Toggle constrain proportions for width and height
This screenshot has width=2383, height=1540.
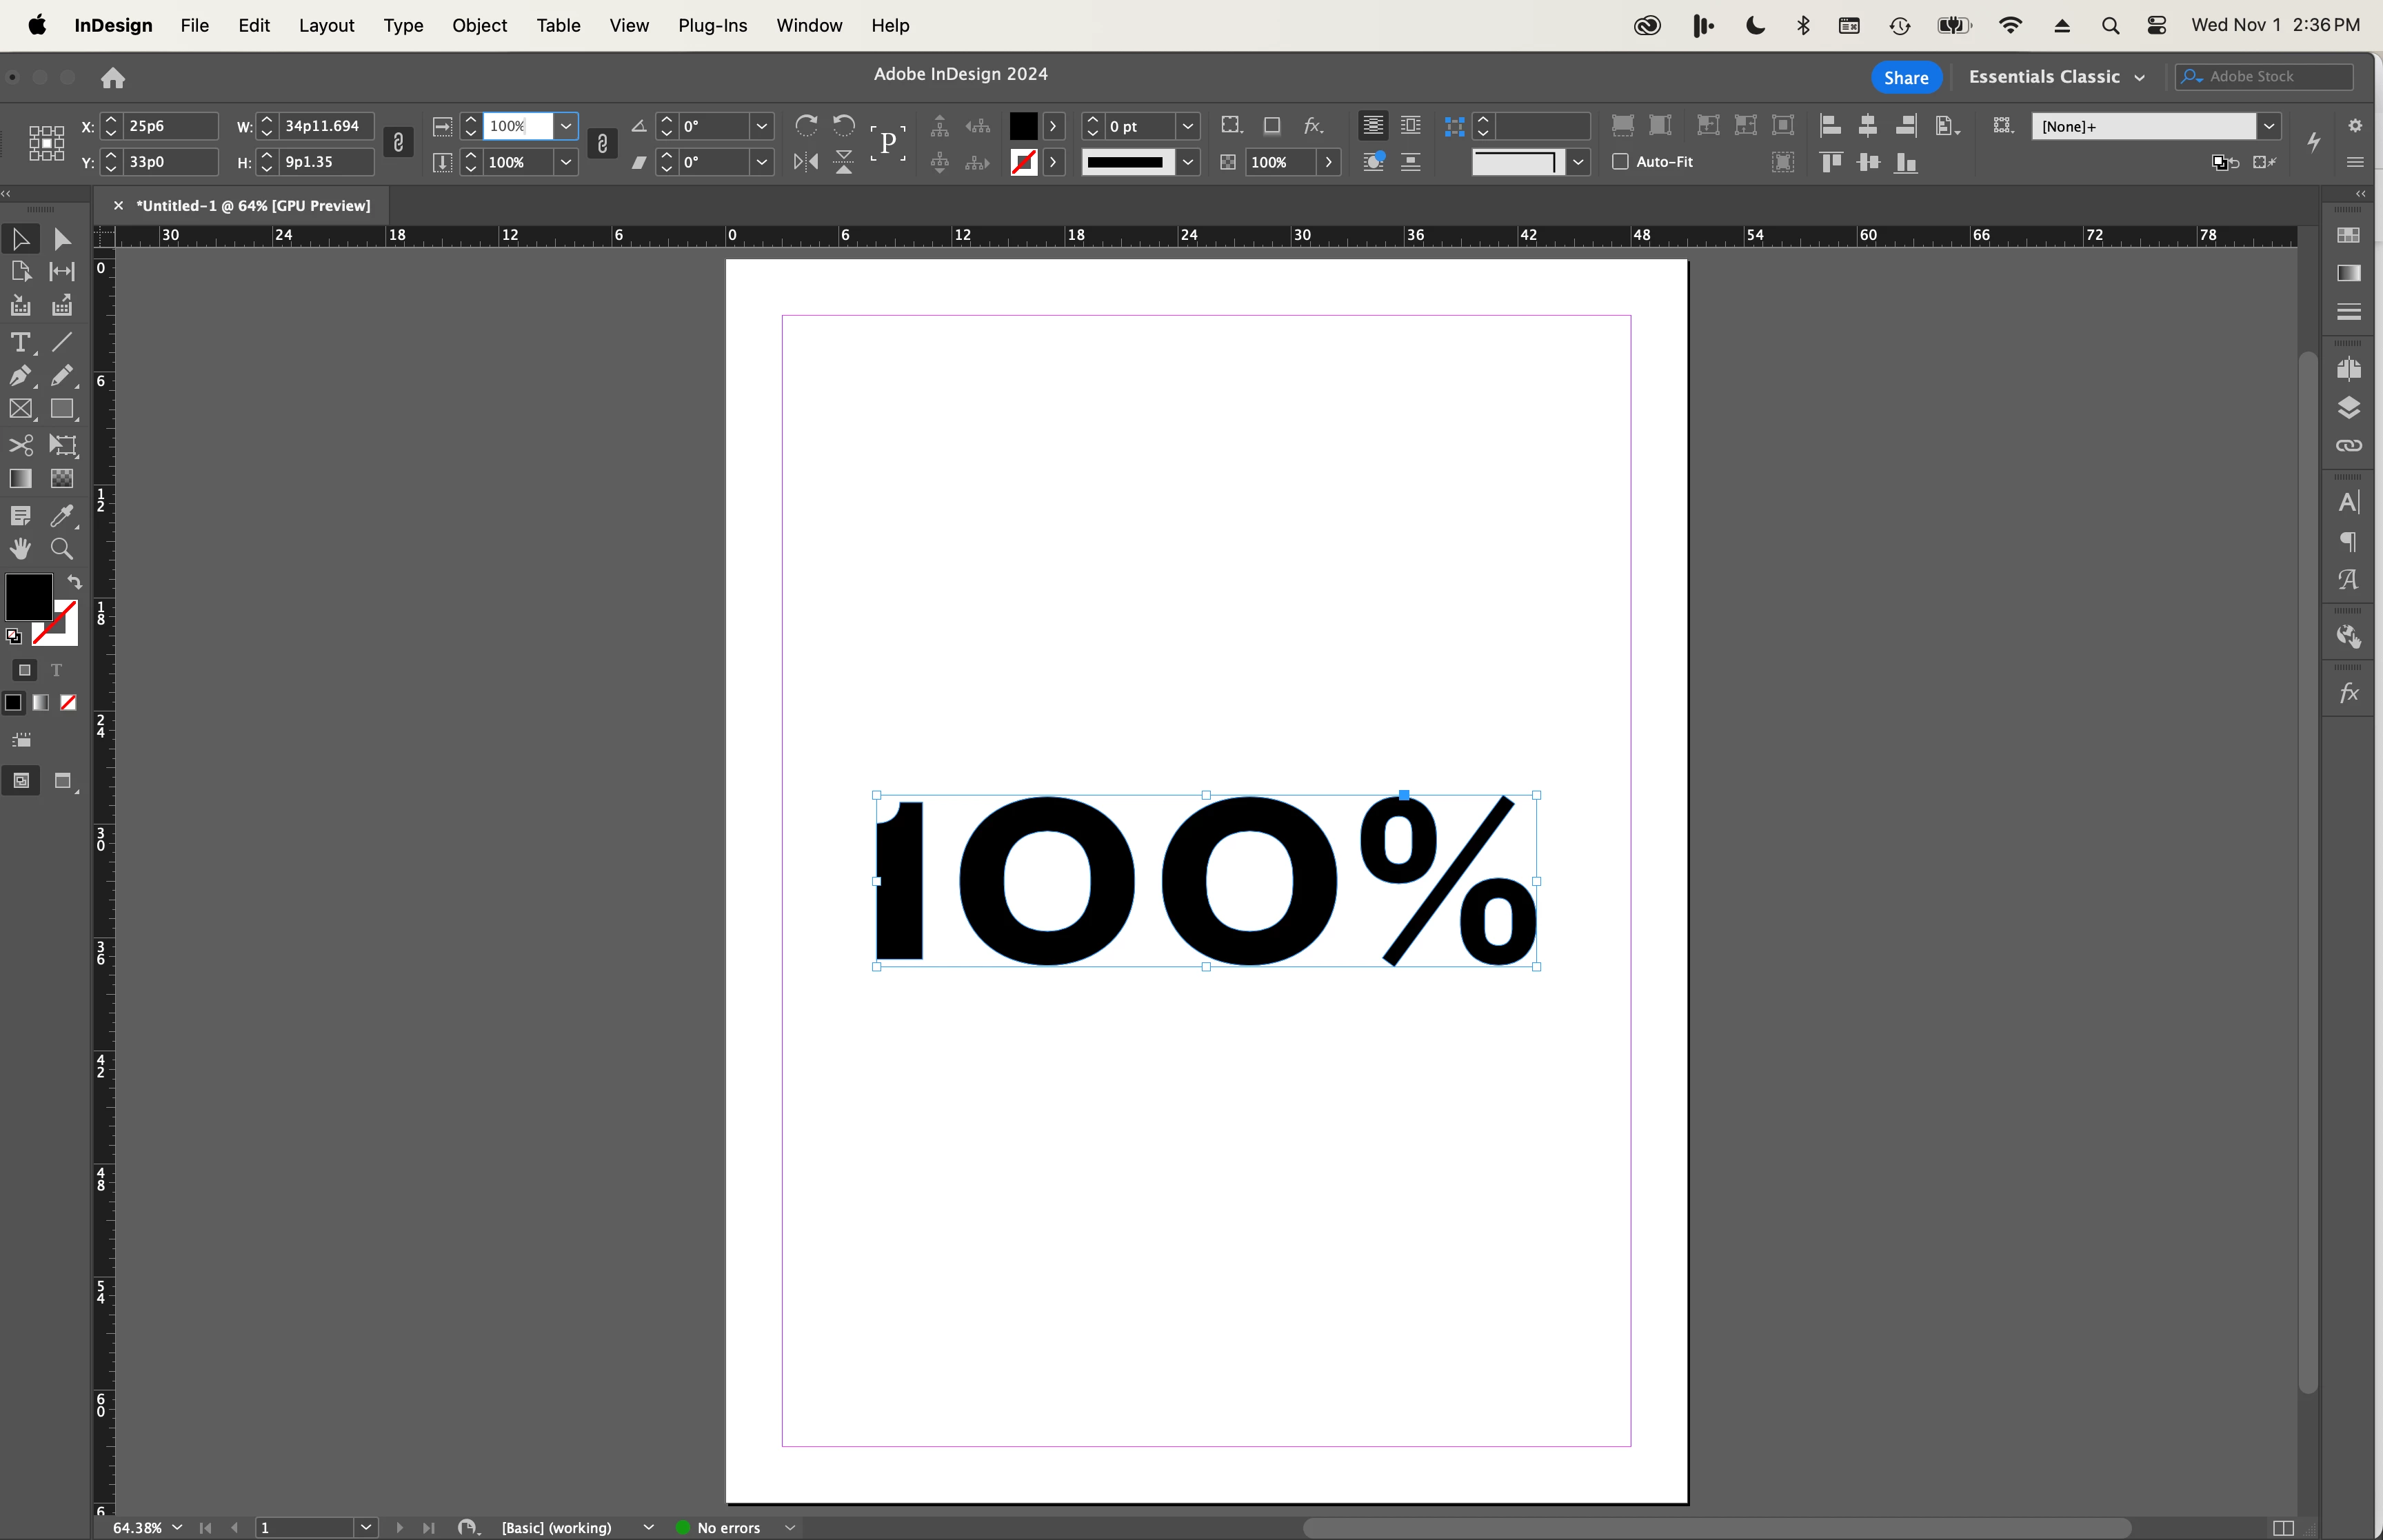(398, 143)
